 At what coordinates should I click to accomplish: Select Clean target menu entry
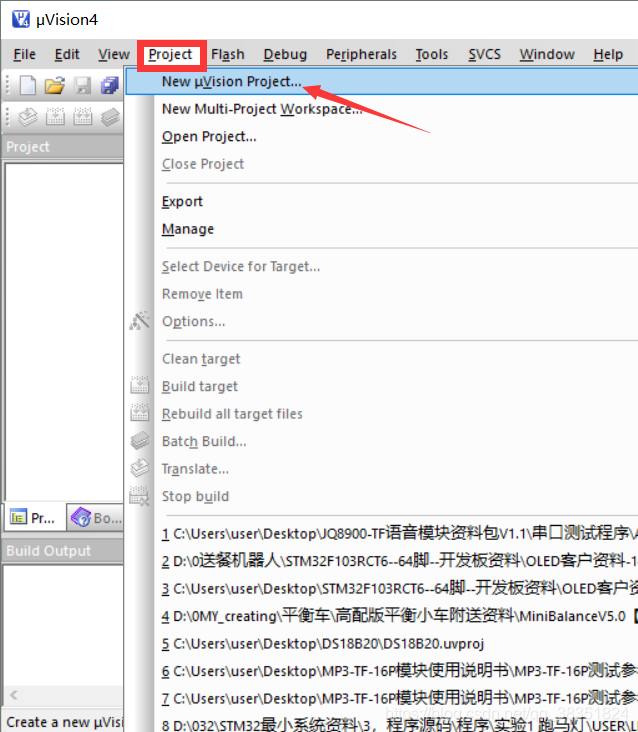click(x=382, y=359)
